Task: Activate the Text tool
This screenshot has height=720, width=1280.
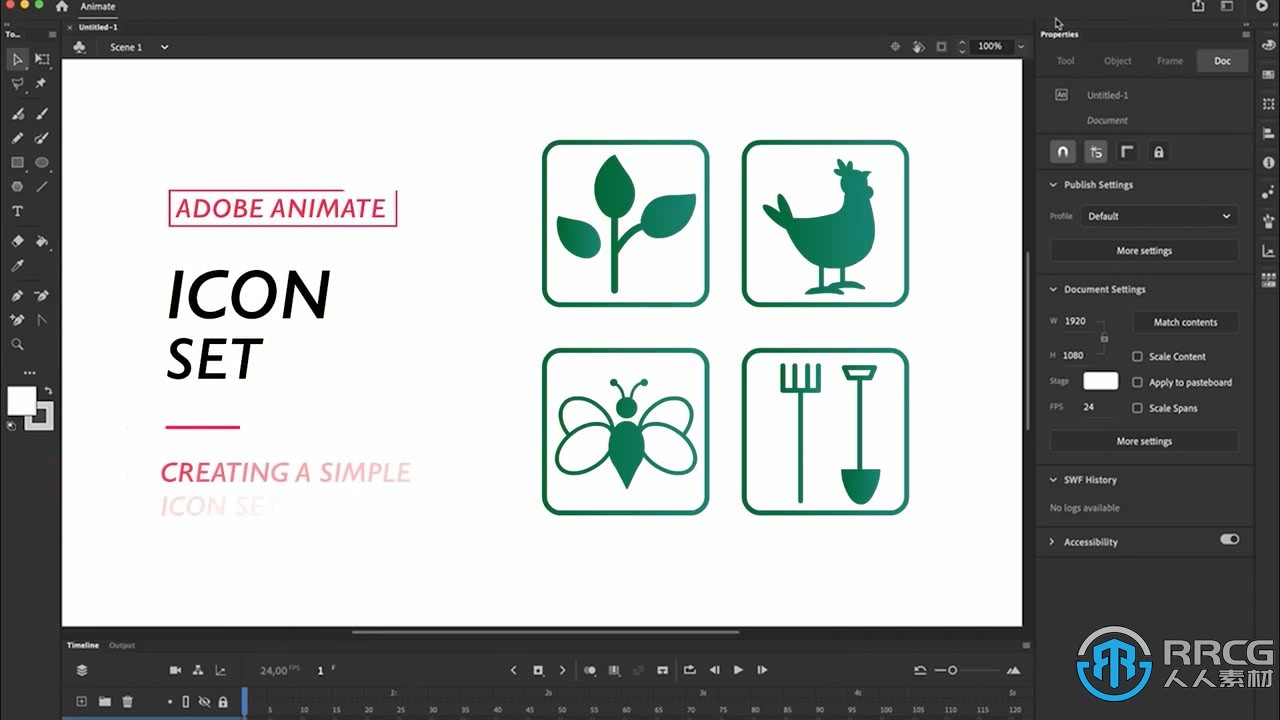Action: 18,211
